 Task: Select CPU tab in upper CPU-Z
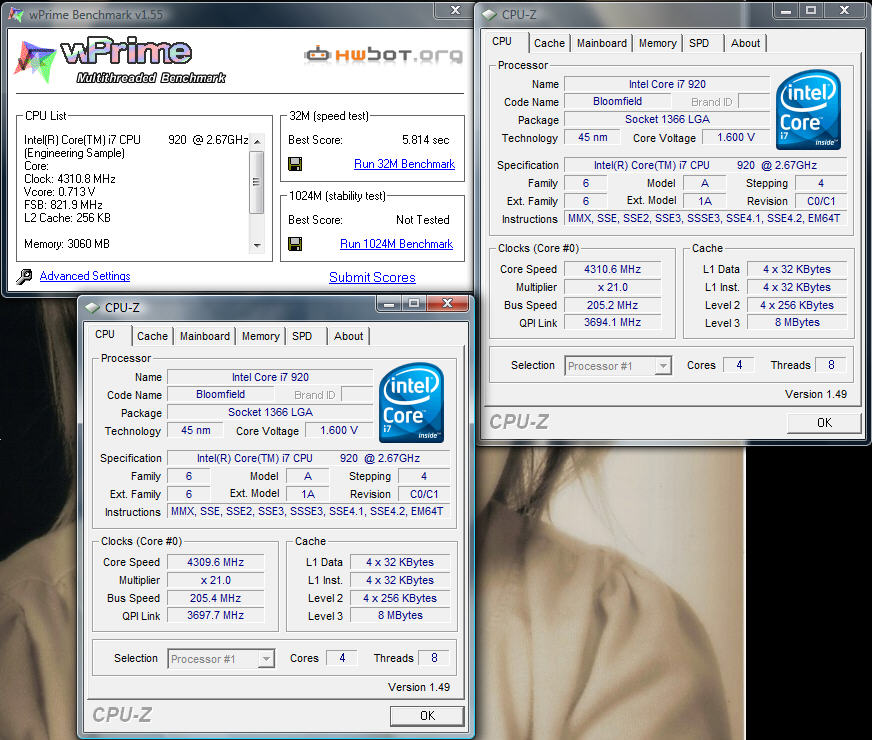502,42
